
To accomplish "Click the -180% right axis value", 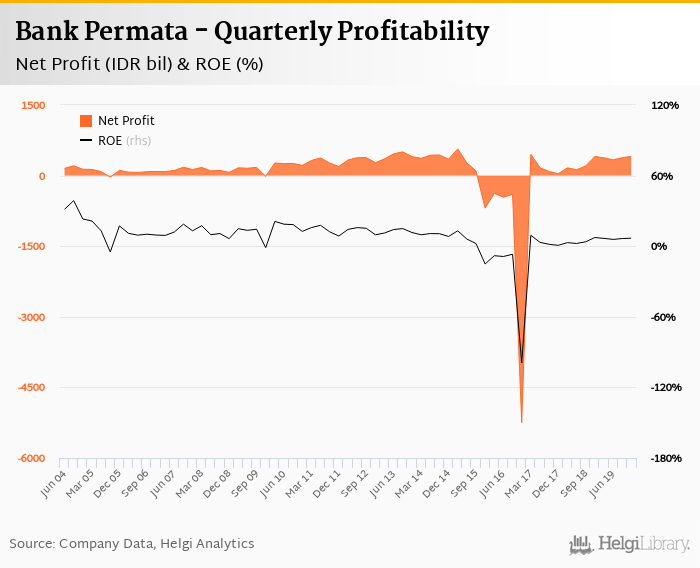I will coord(666,458).
